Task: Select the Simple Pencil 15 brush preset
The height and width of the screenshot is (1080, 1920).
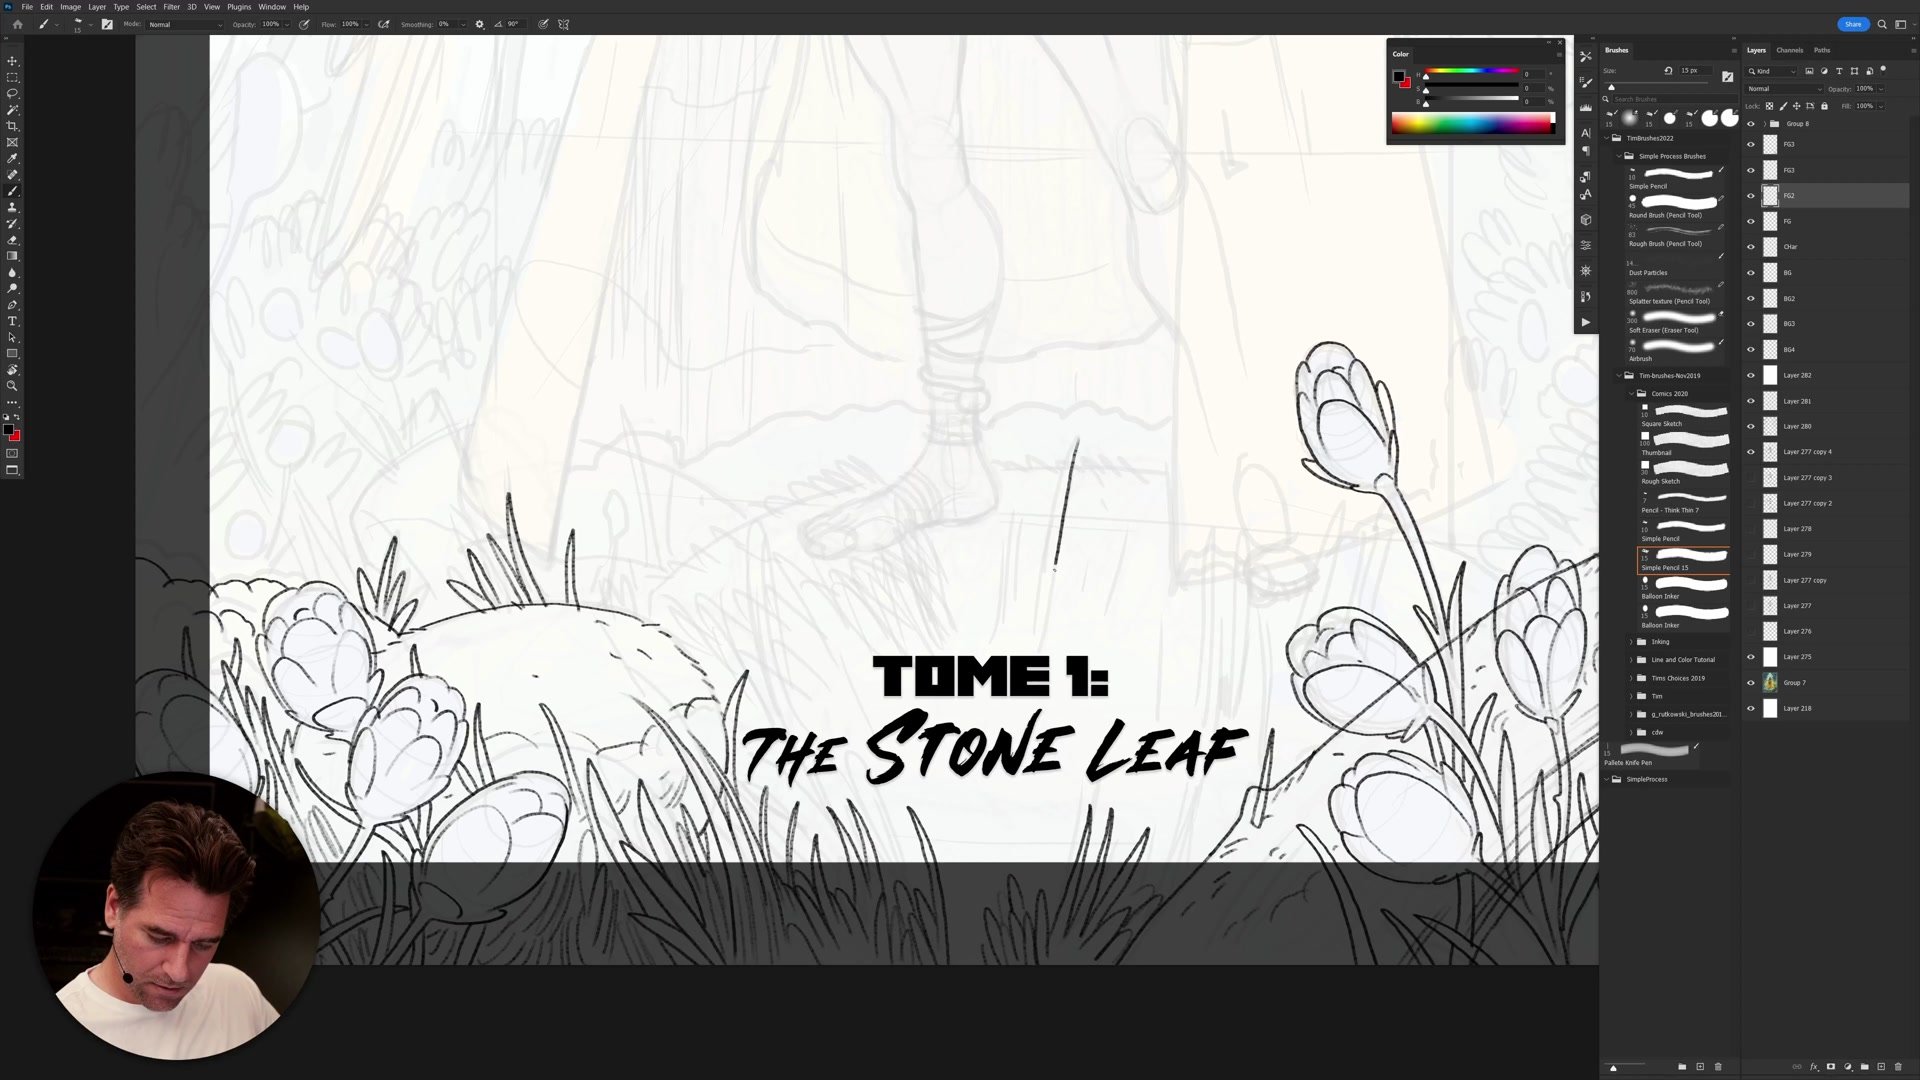Action: tap(1680, 560)
